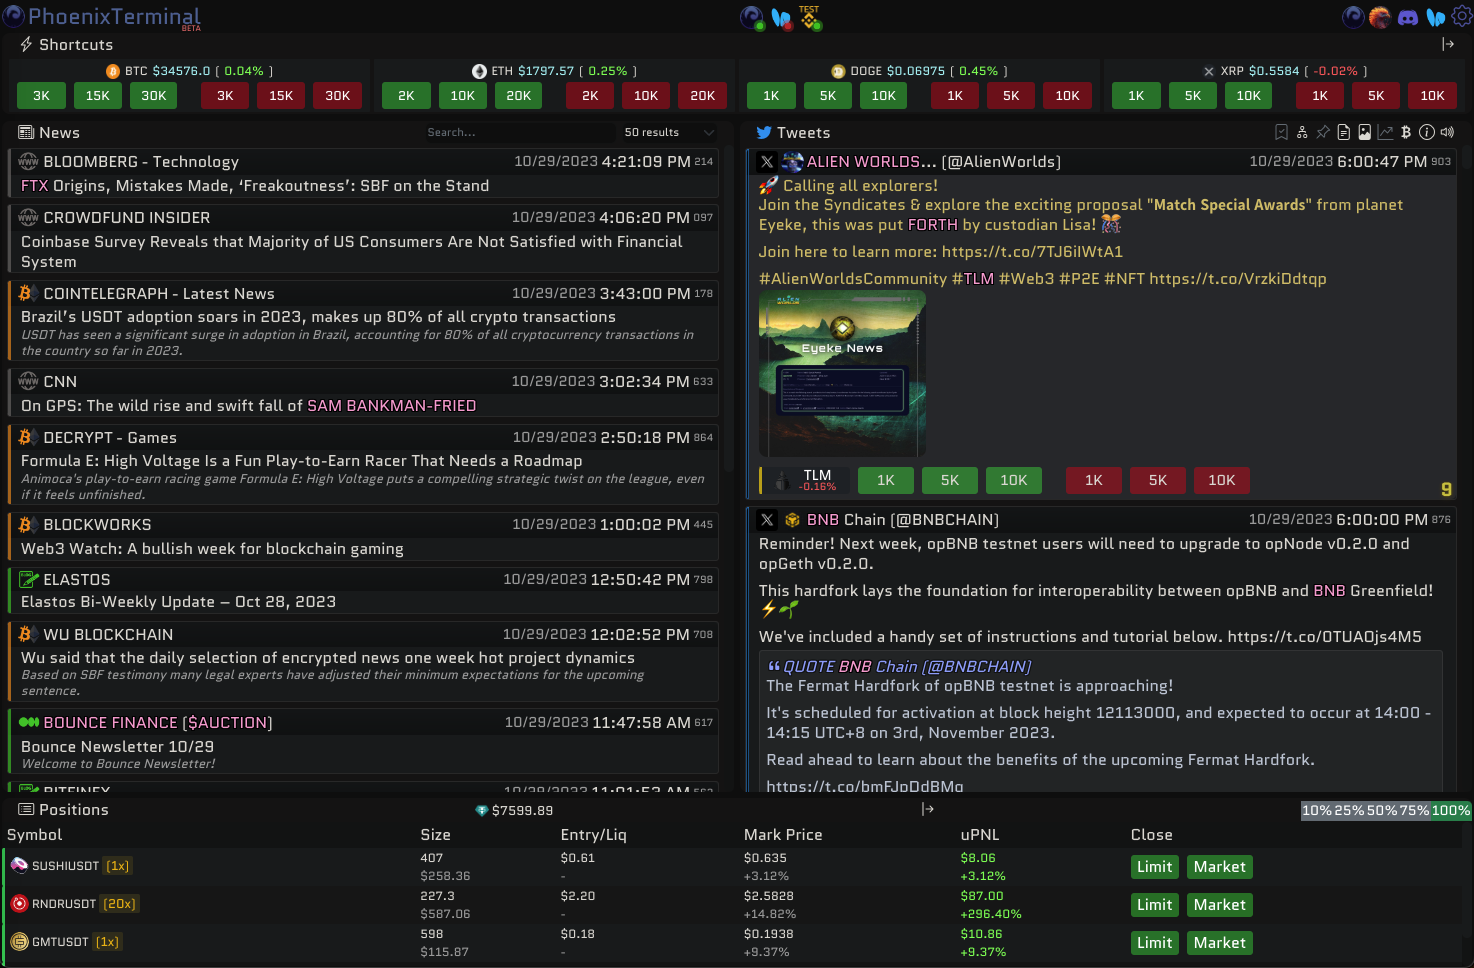Open the https://t.co/7TJ6ilWtA1 link
This screenshot has width=1474, height=968.
coord(1032,252)
